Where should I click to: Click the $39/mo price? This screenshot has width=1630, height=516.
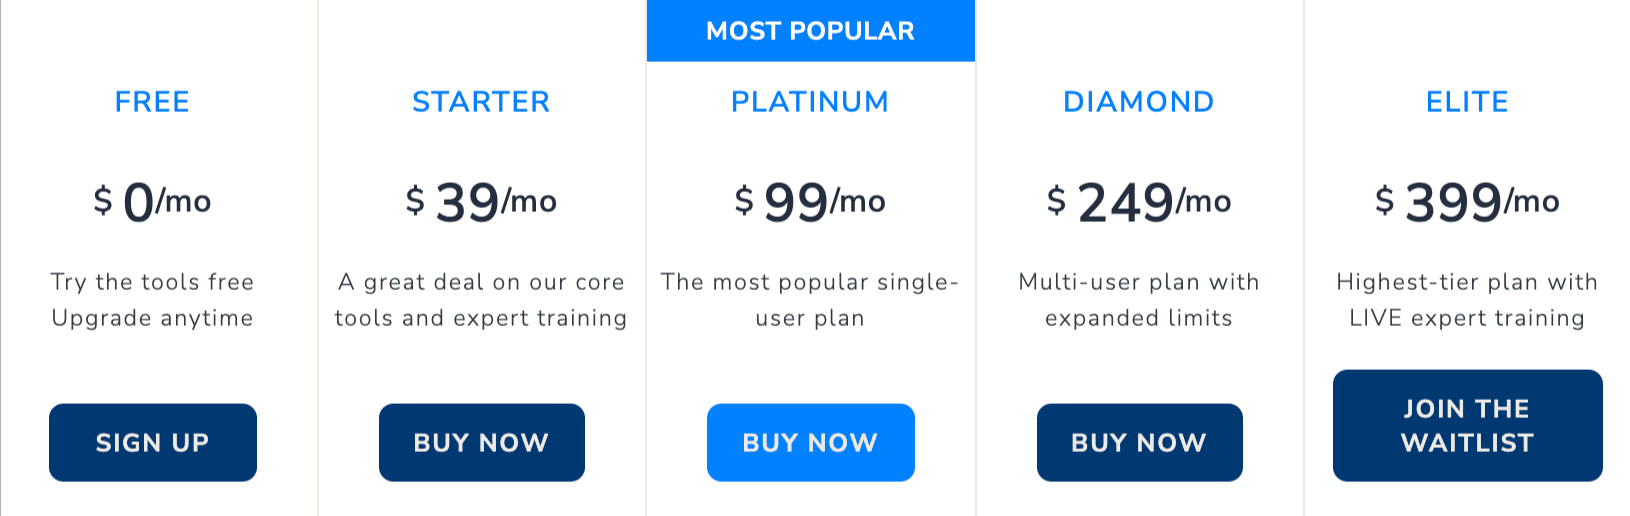click(481, 202)
